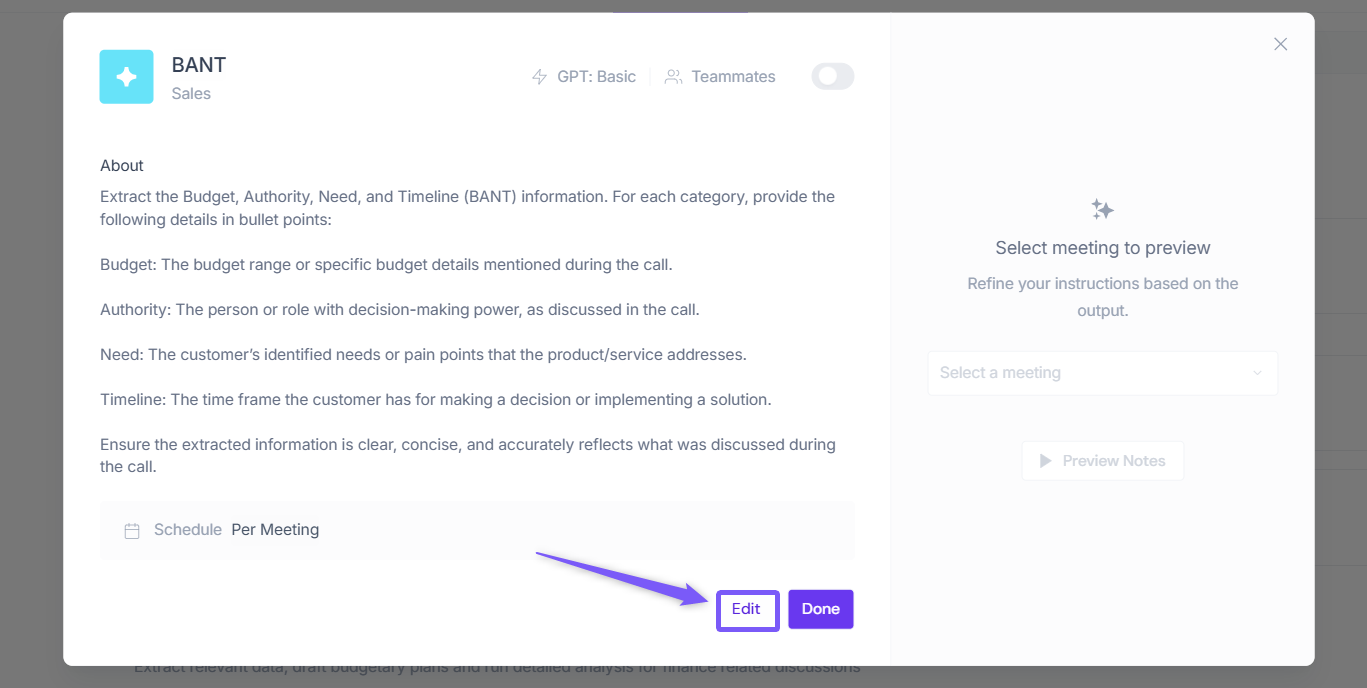Click the calendar icon in Schedule row
Screen dimensions: 1367x688
[x=132, y=531]
